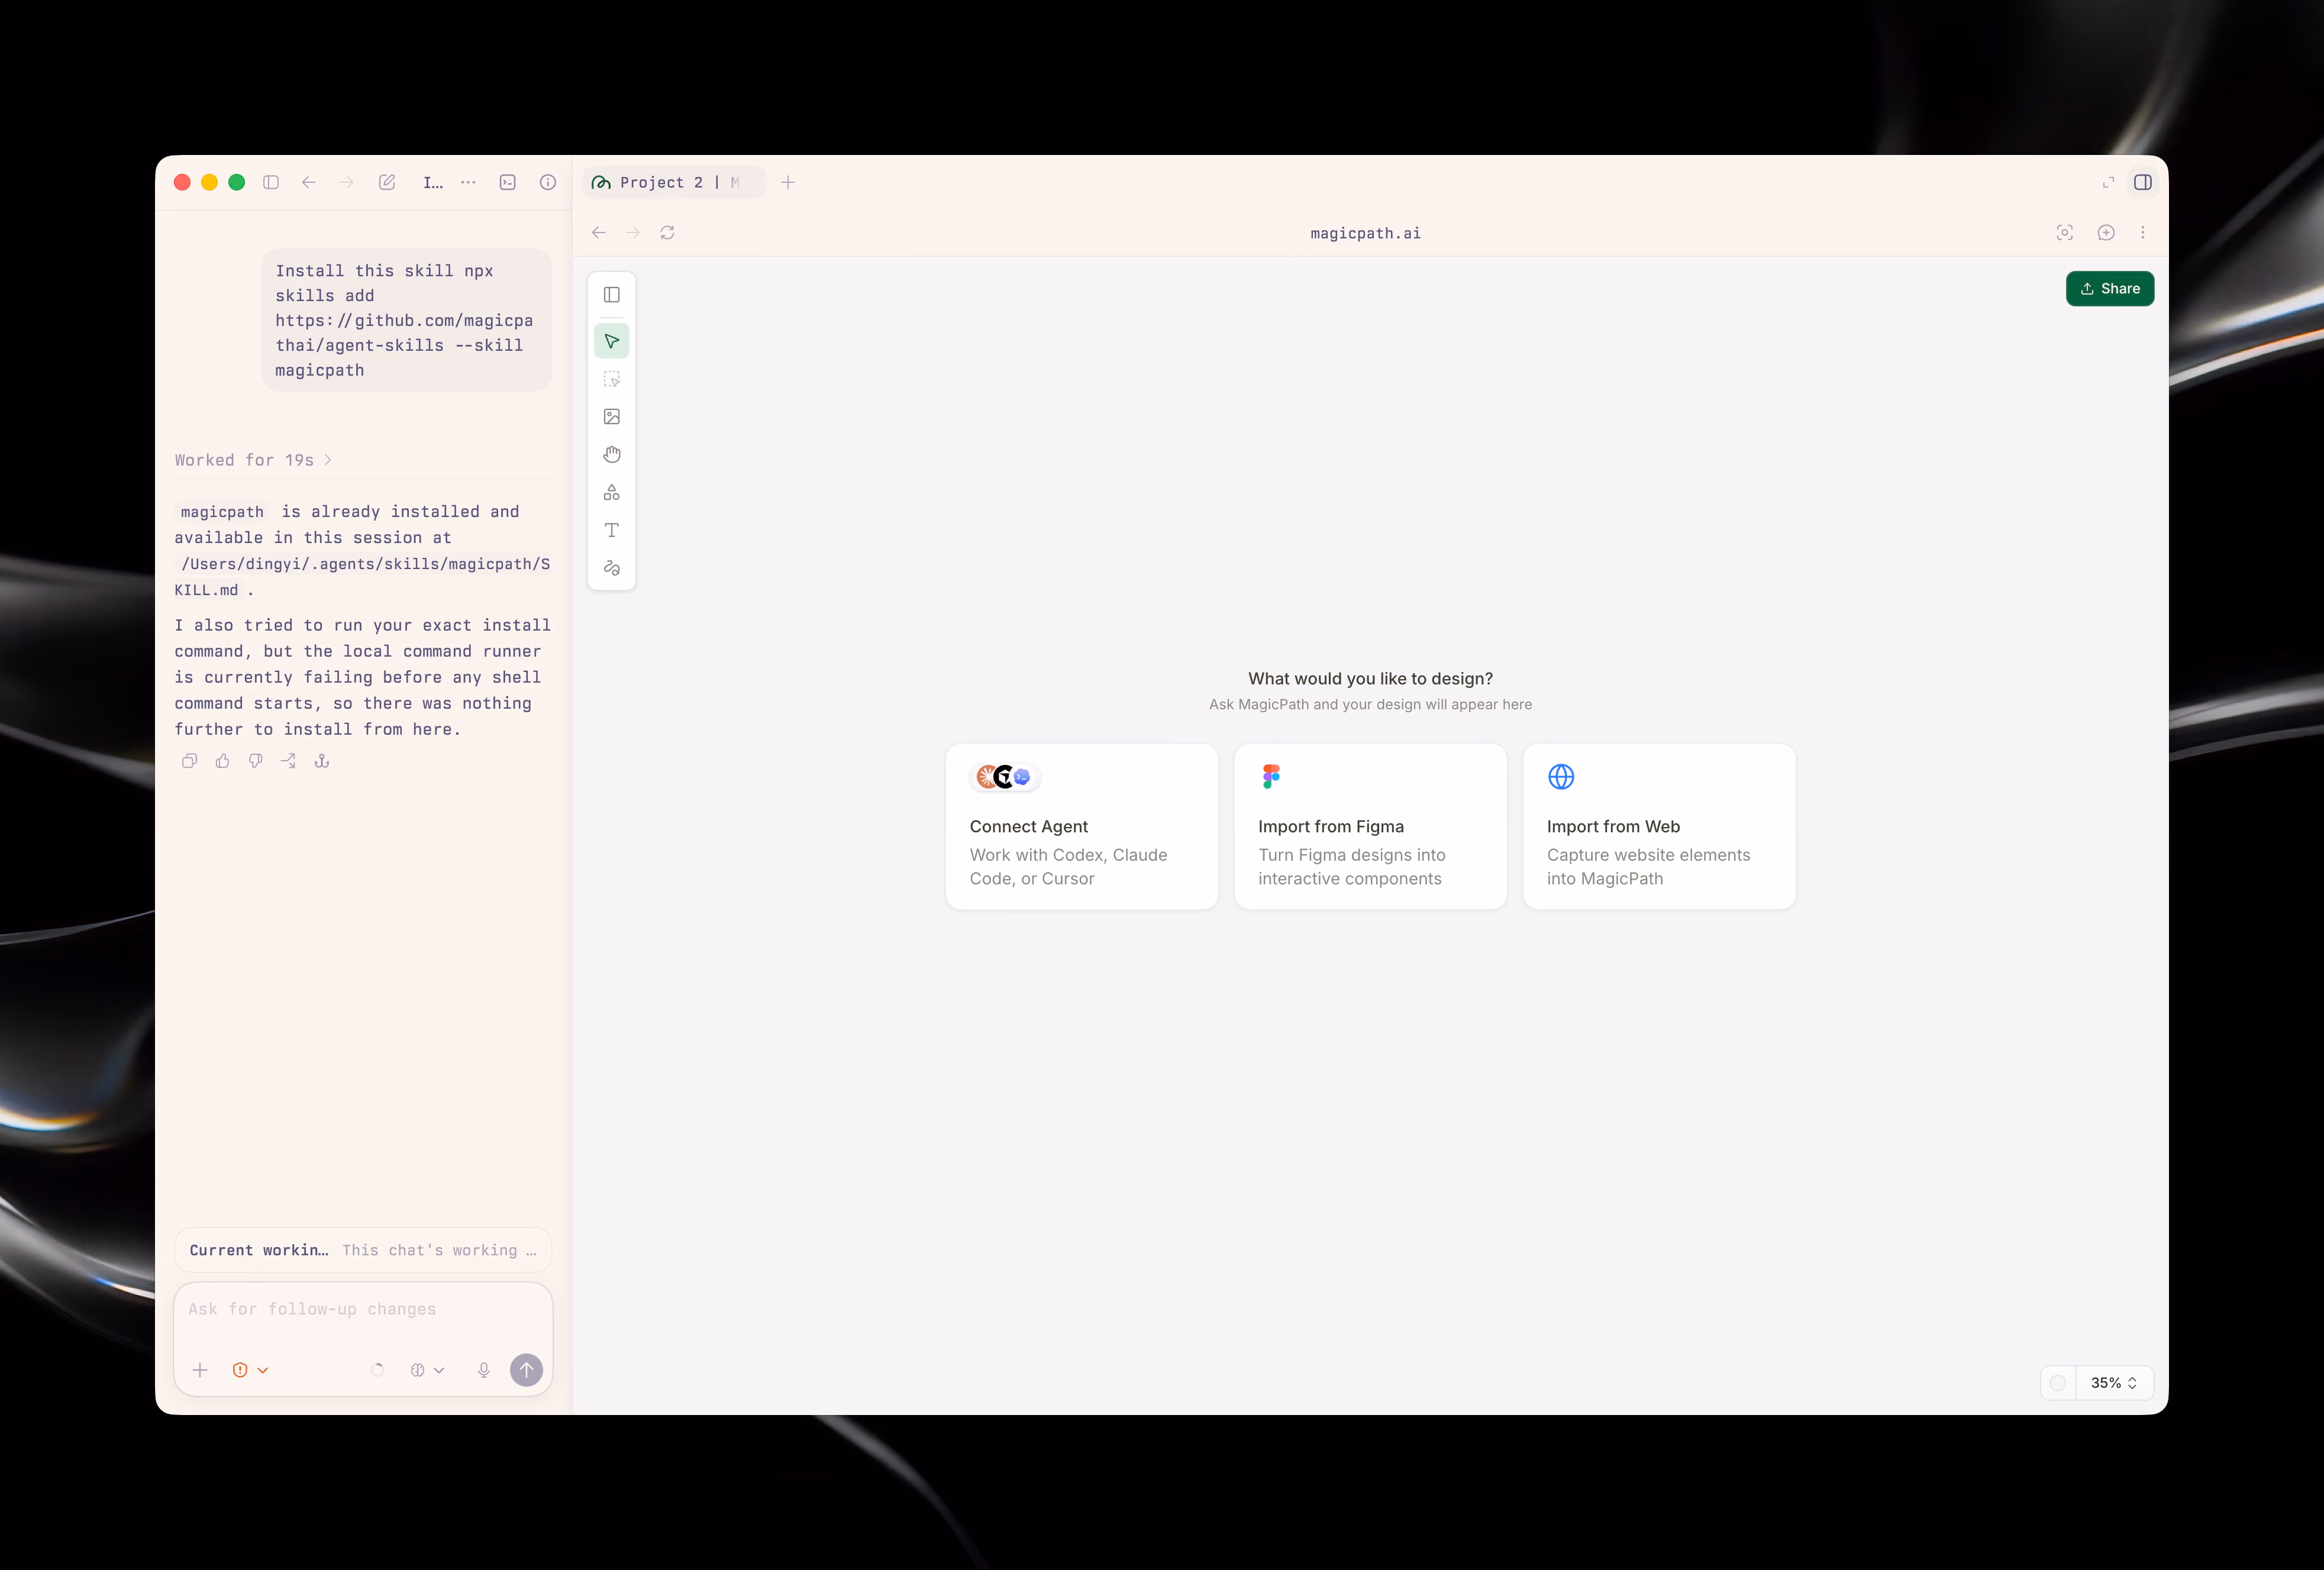Go back using the chat title bar arrow
This screenshot has width=2324, height=1570.
pyautogui.click(x=309, y=182)
